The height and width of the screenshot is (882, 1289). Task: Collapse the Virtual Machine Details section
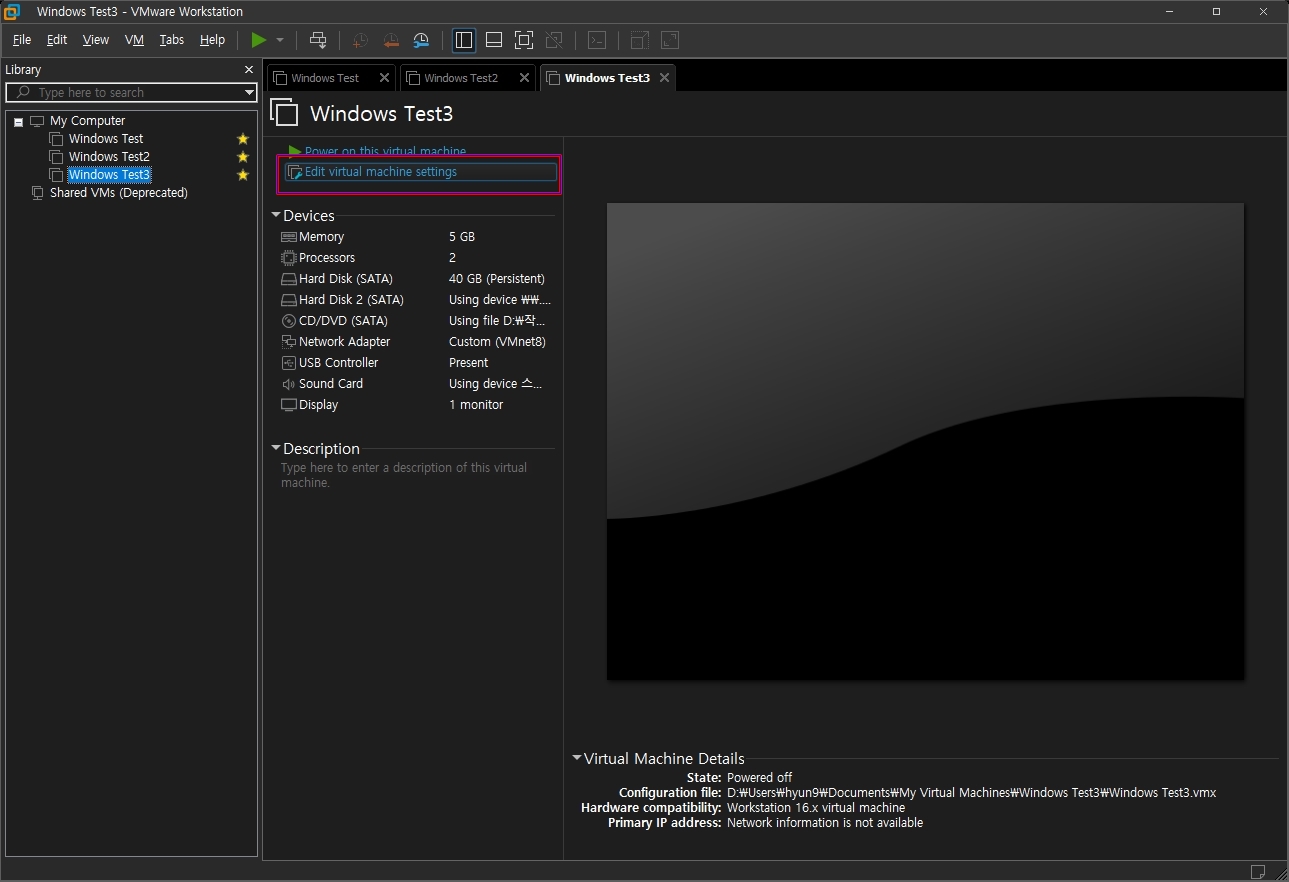tap(577, 758)
